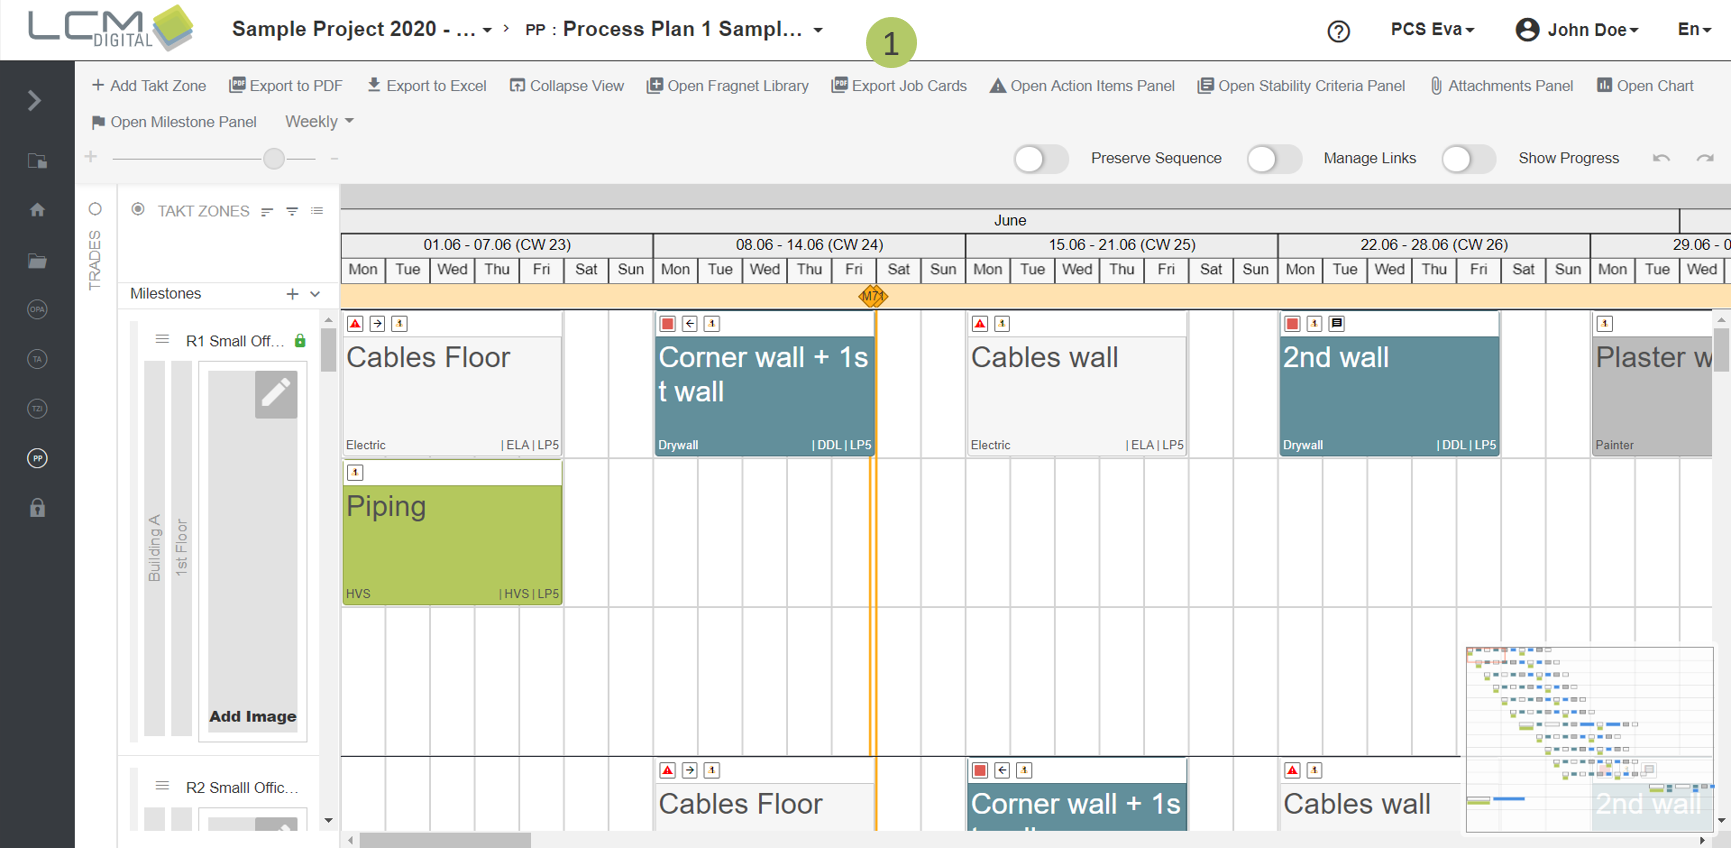Open the Weekly view dropdown
The image size is (1731, 848).
319,121
